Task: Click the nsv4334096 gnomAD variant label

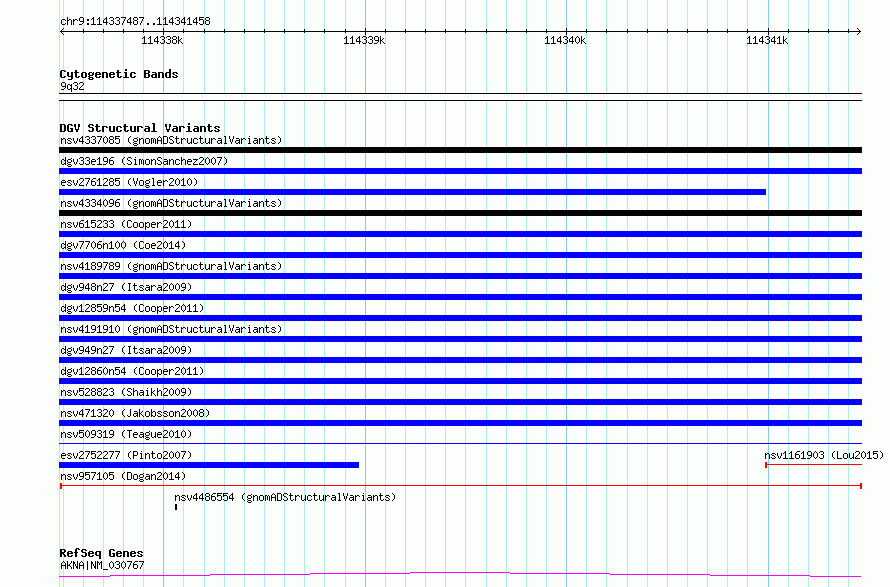Action: pyautogui.click(x=171, y=203)
